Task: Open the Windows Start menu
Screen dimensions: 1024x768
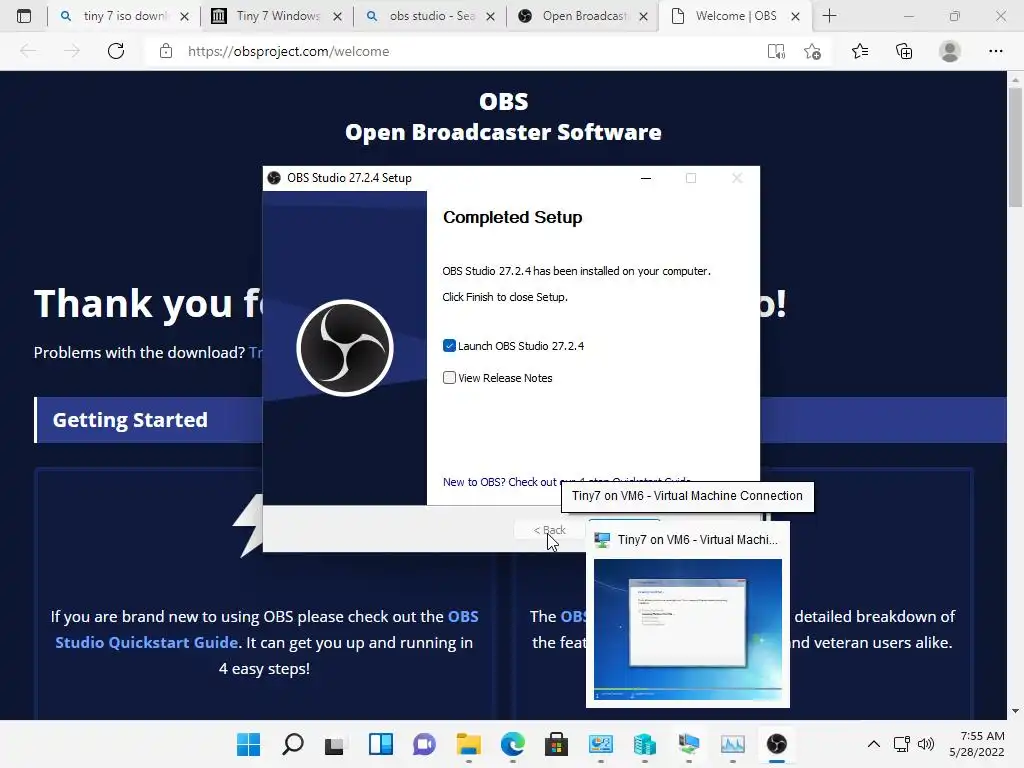Action: point(248,744)
